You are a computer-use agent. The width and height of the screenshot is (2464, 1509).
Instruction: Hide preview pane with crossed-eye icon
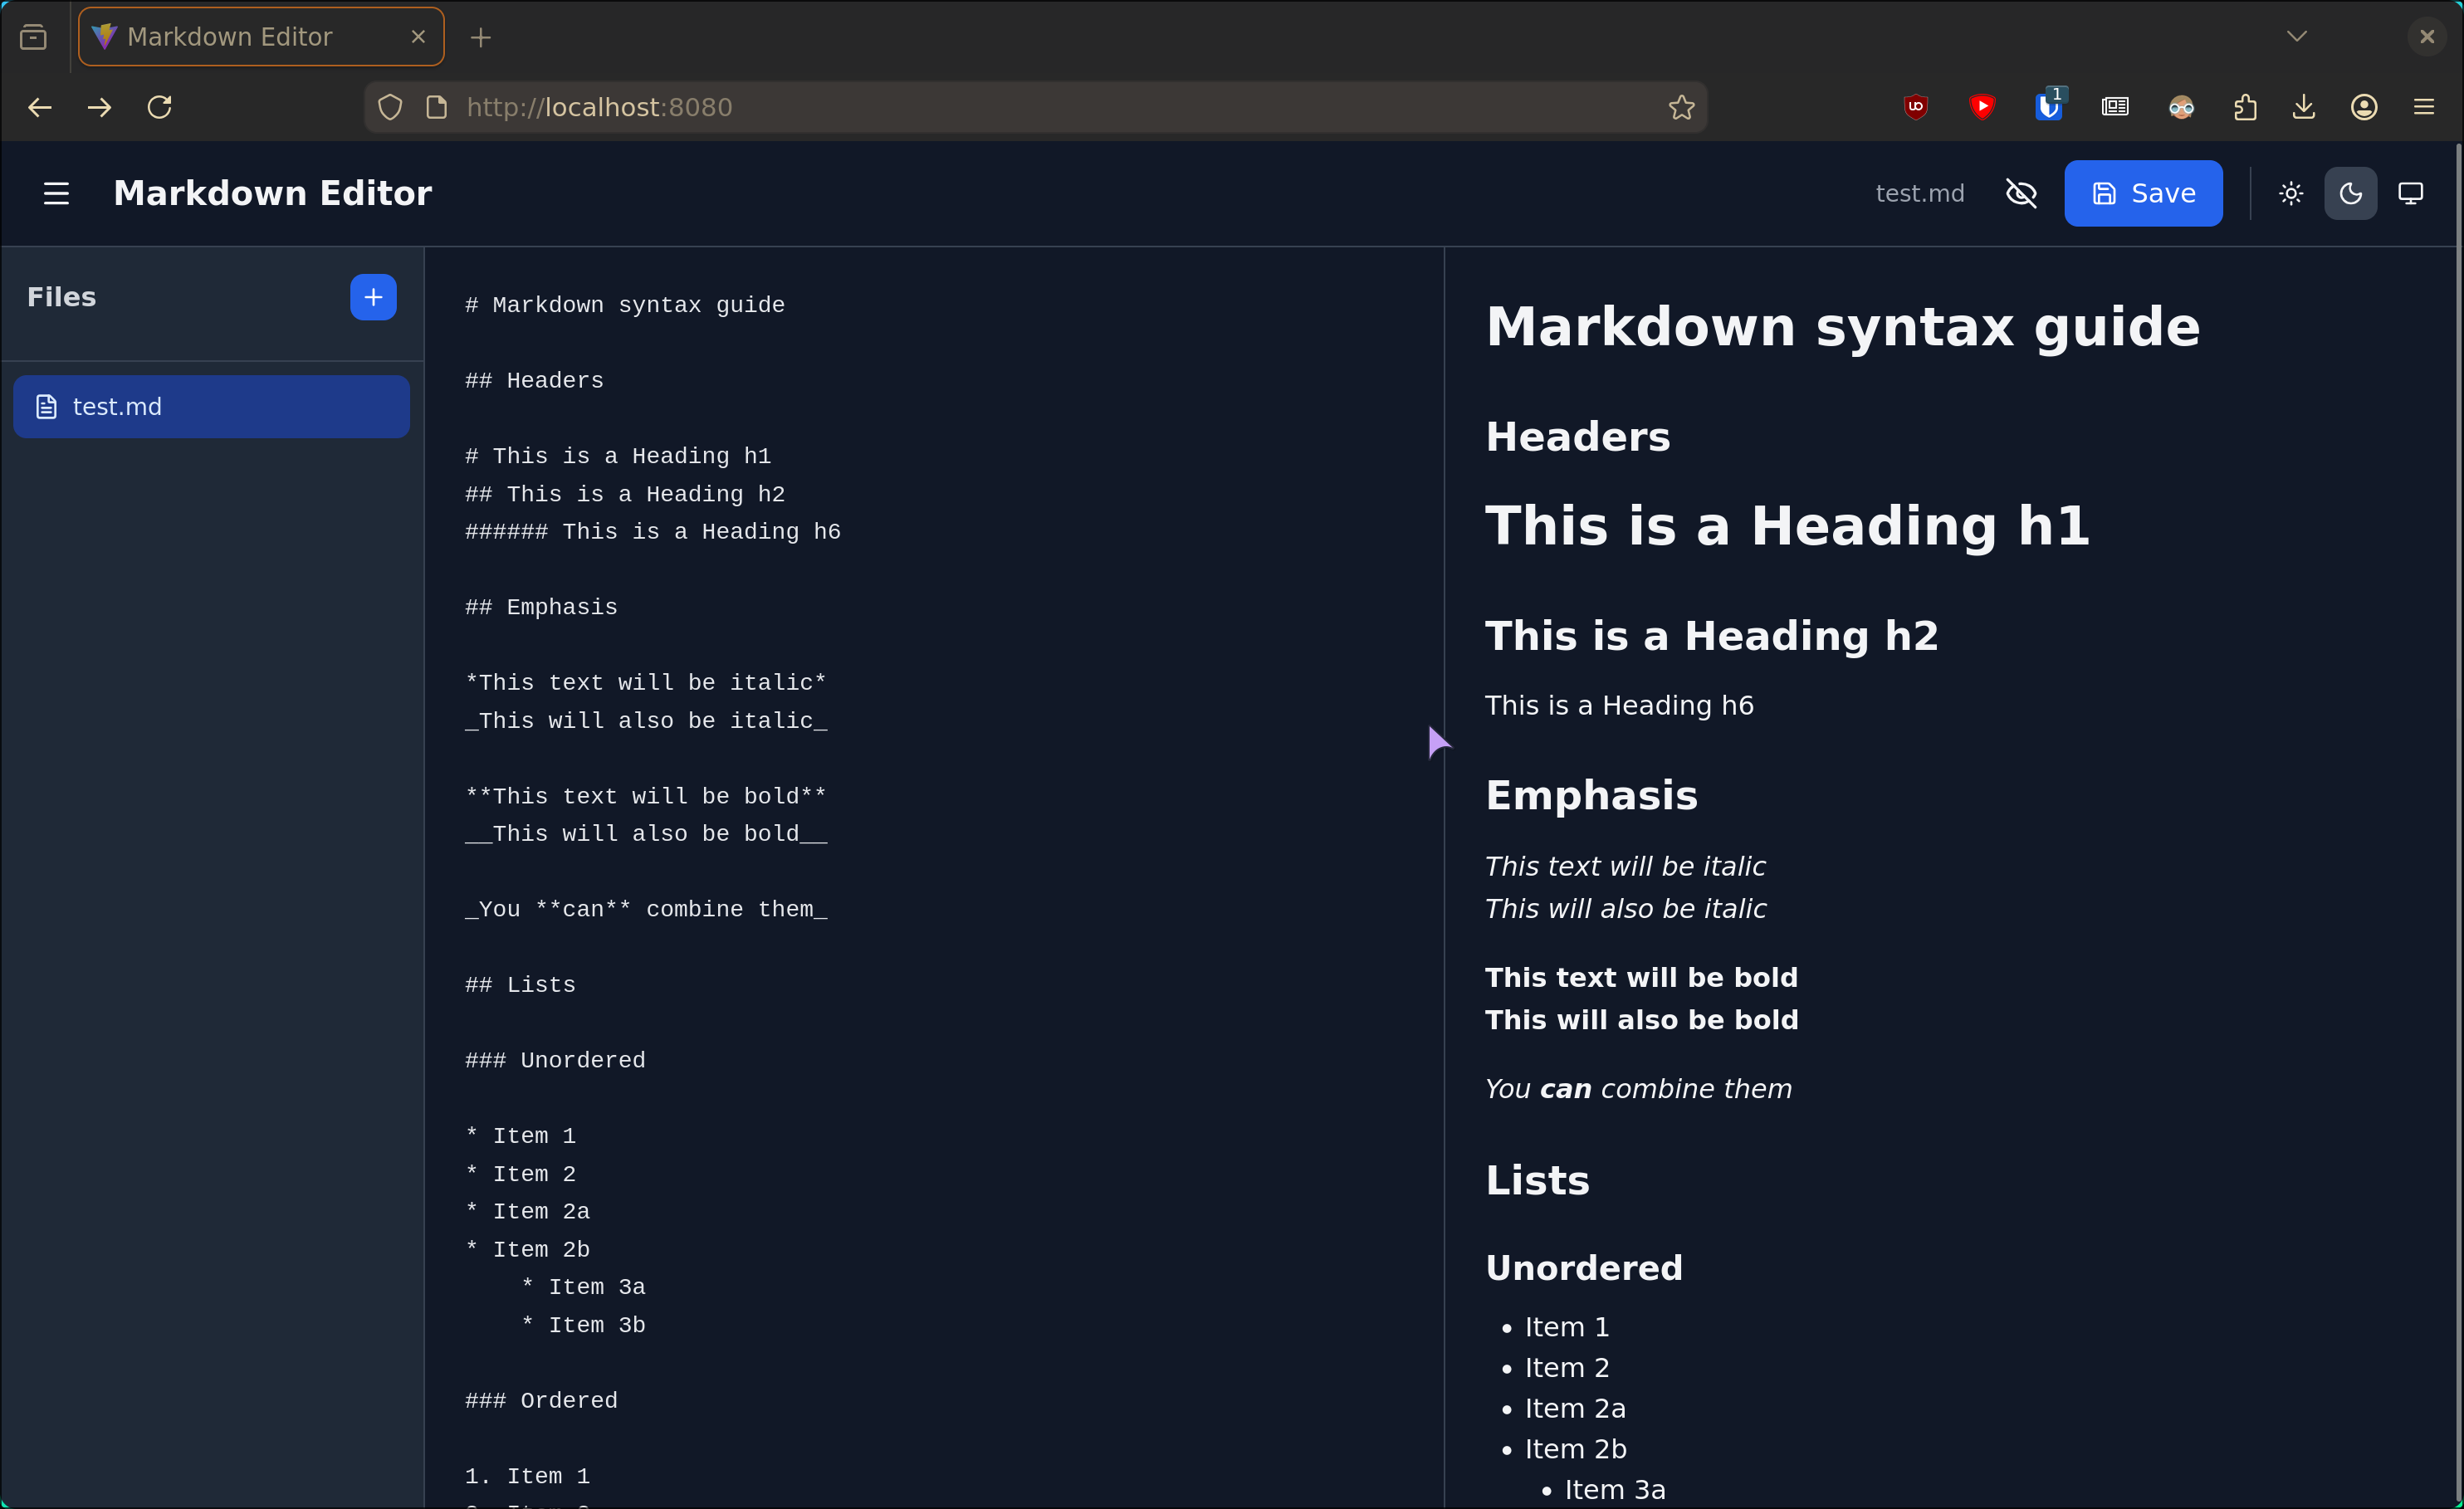(2021, 193)
